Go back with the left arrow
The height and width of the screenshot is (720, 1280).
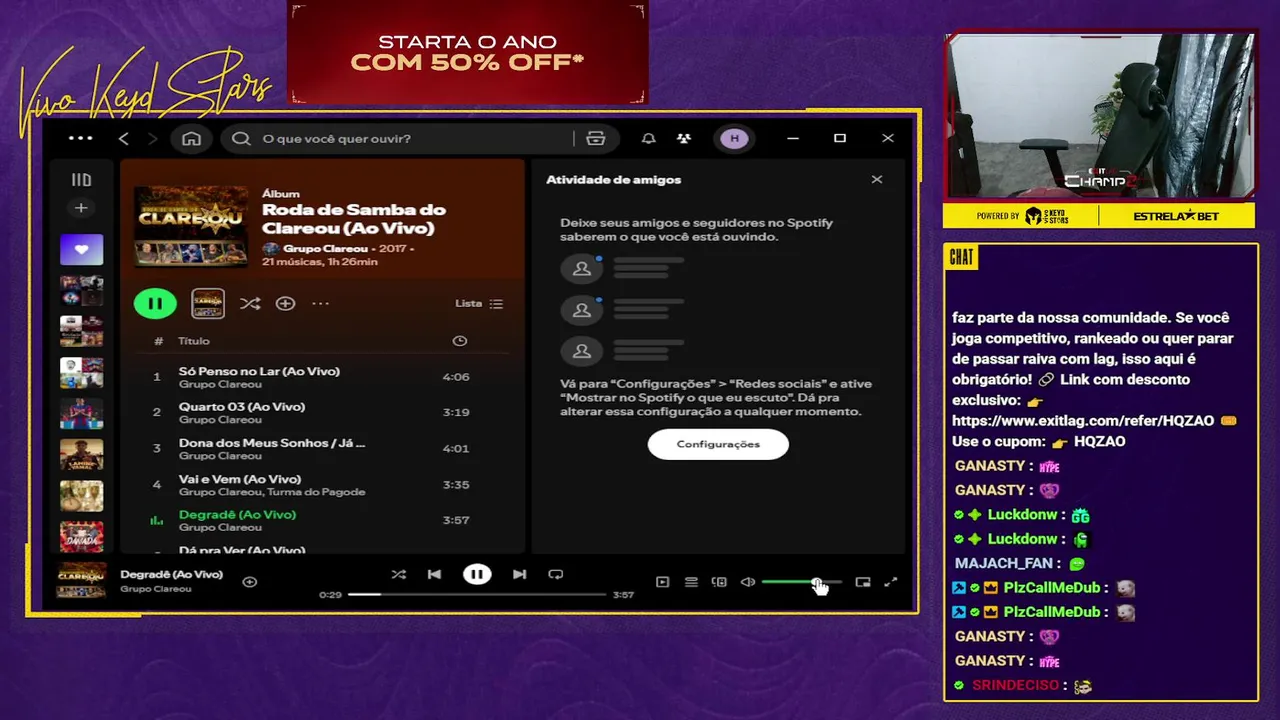coord(124,138)
